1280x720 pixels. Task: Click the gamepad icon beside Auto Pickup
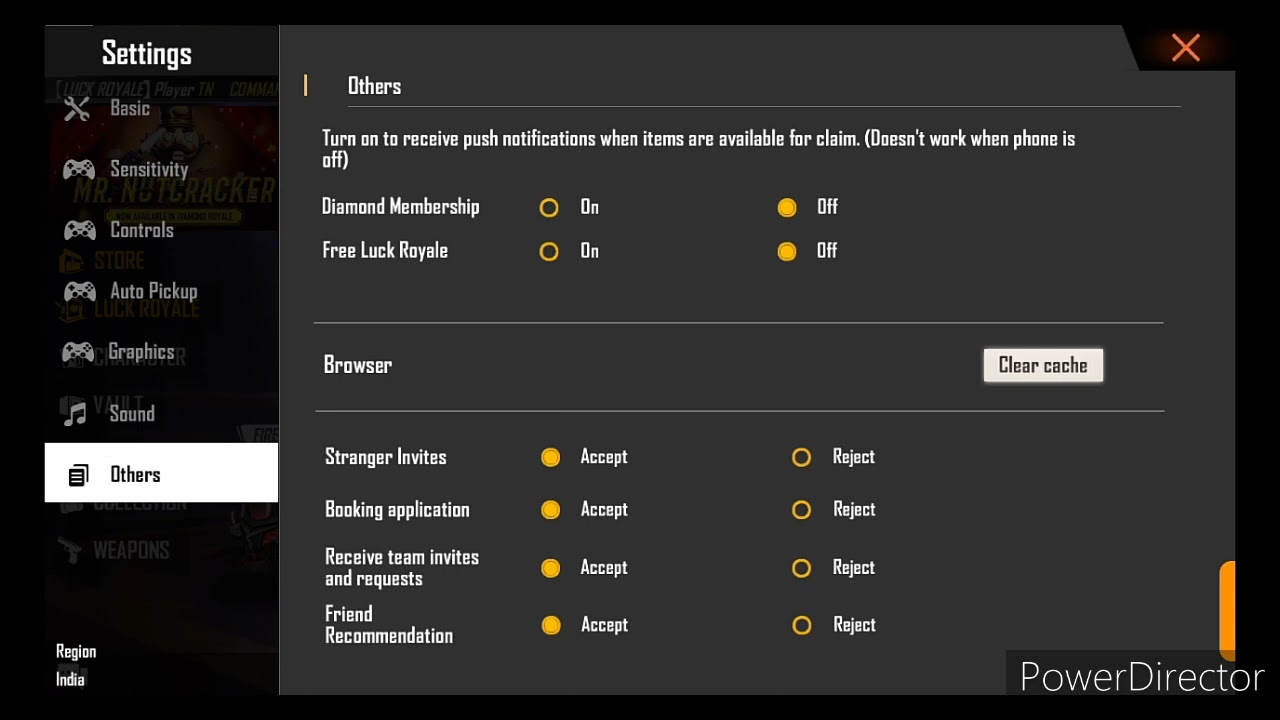click(79, 291)
